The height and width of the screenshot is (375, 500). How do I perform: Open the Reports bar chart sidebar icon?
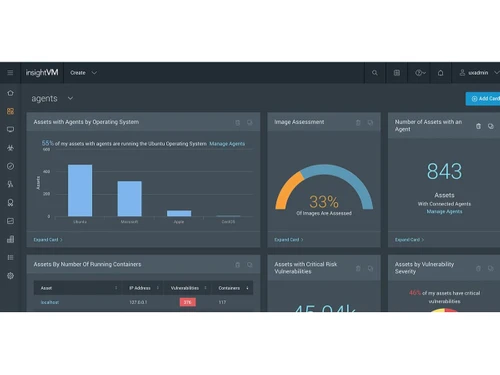pos(10,239)
